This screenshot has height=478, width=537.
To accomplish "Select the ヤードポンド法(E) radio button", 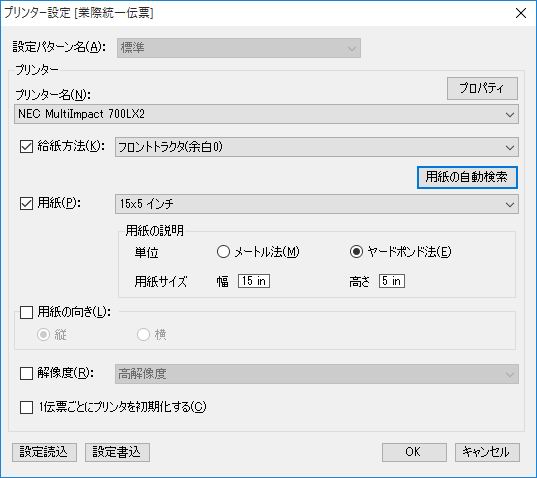I will pos(356,252).
